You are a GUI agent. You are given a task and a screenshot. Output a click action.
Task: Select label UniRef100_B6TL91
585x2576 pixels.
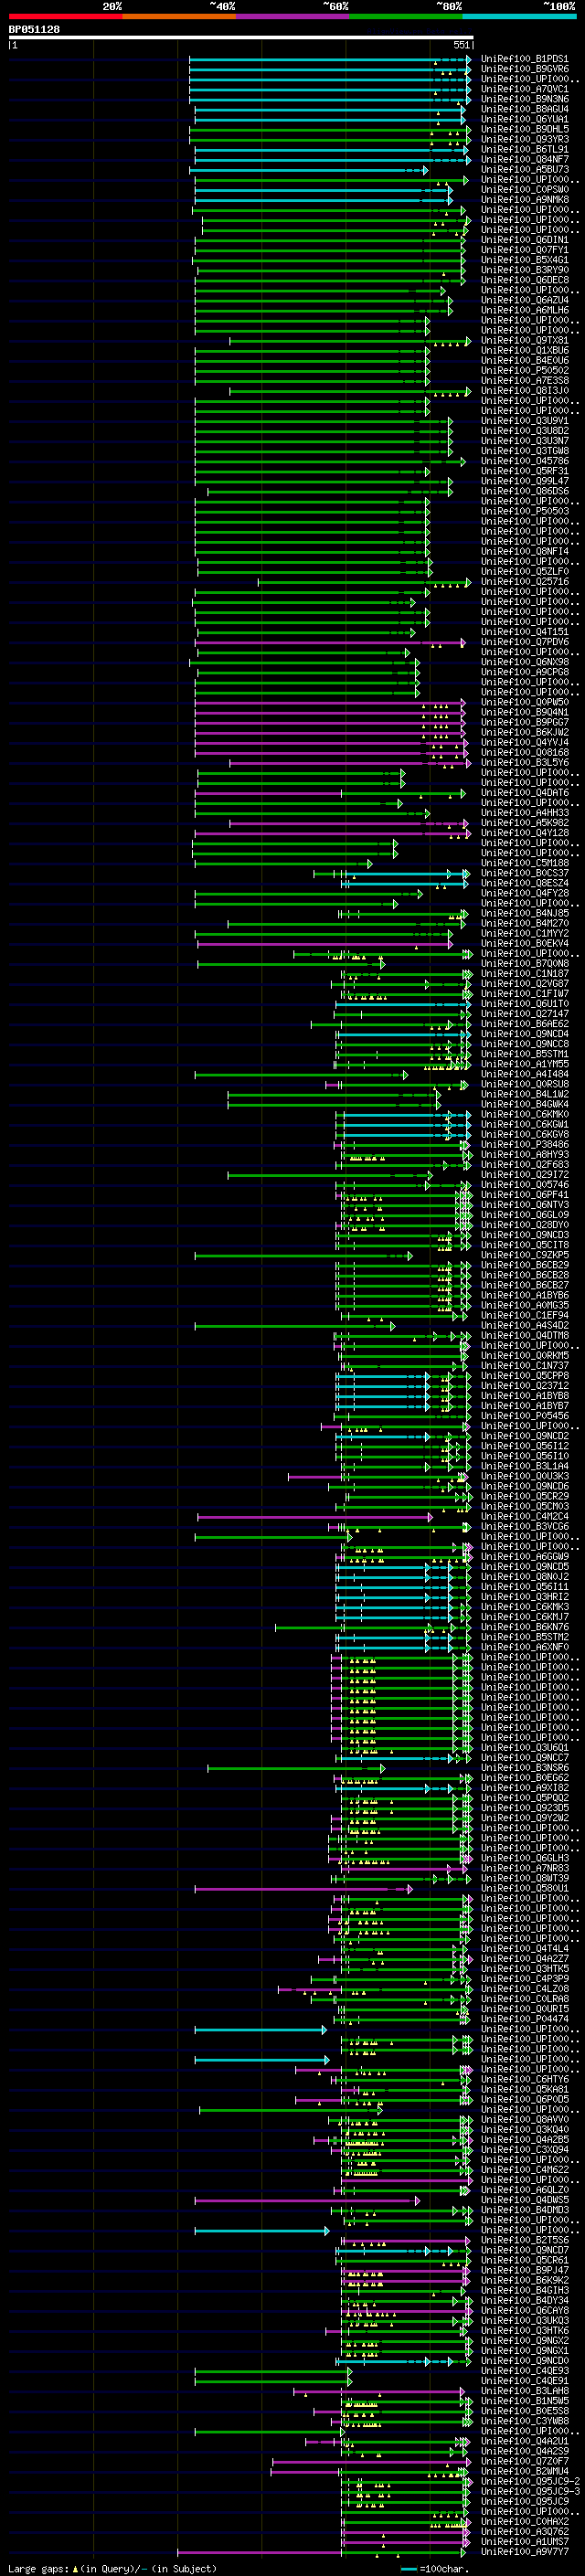pos(525,149)
